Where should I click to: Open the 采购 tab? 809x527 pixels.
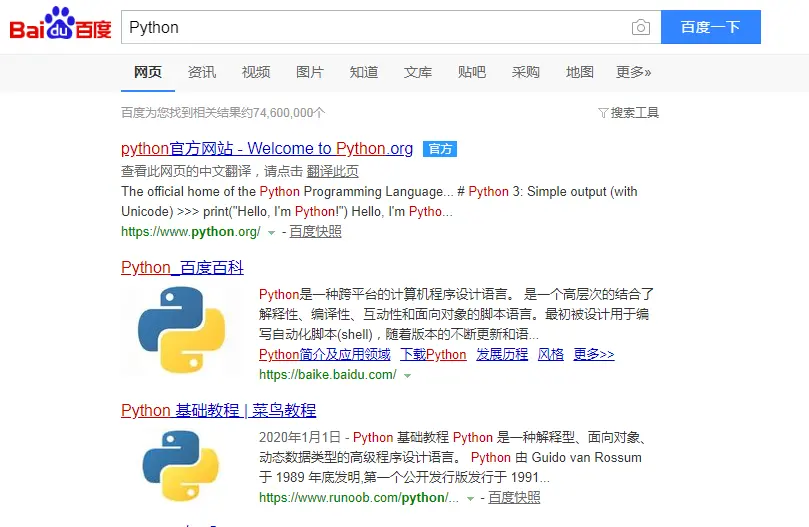click(525, 72)
